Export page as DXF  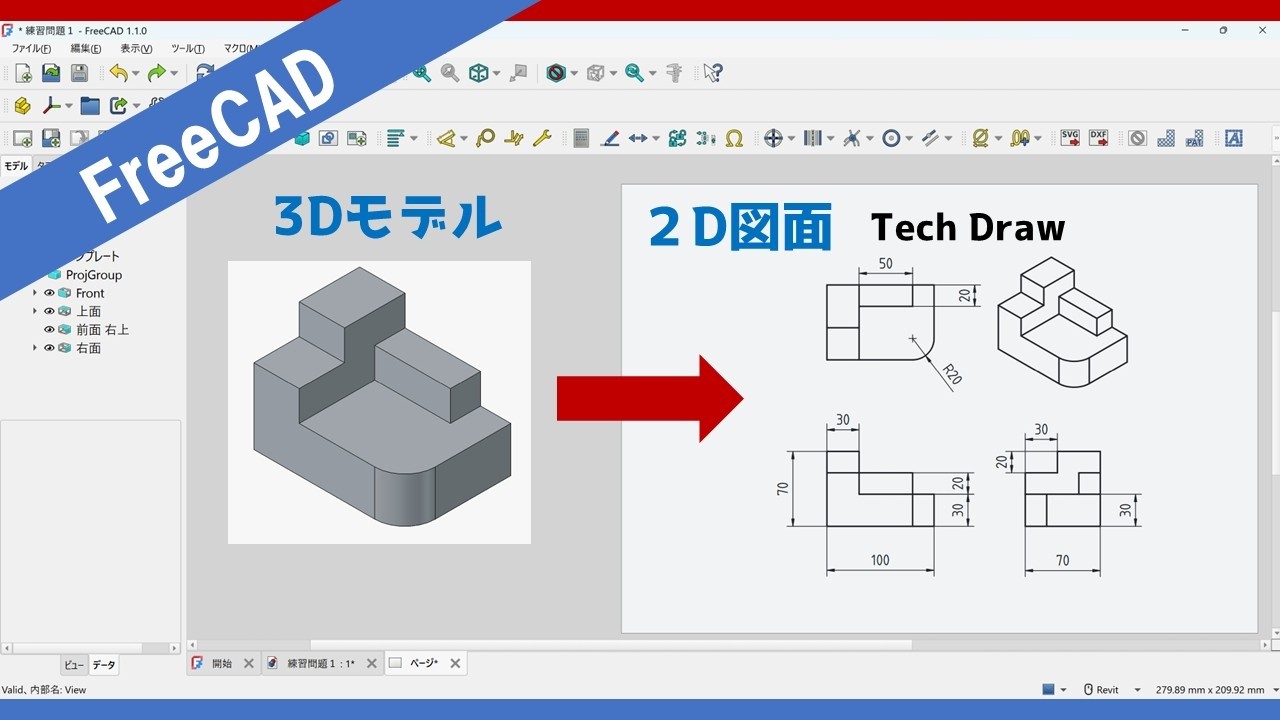(x=1098, y=138)
